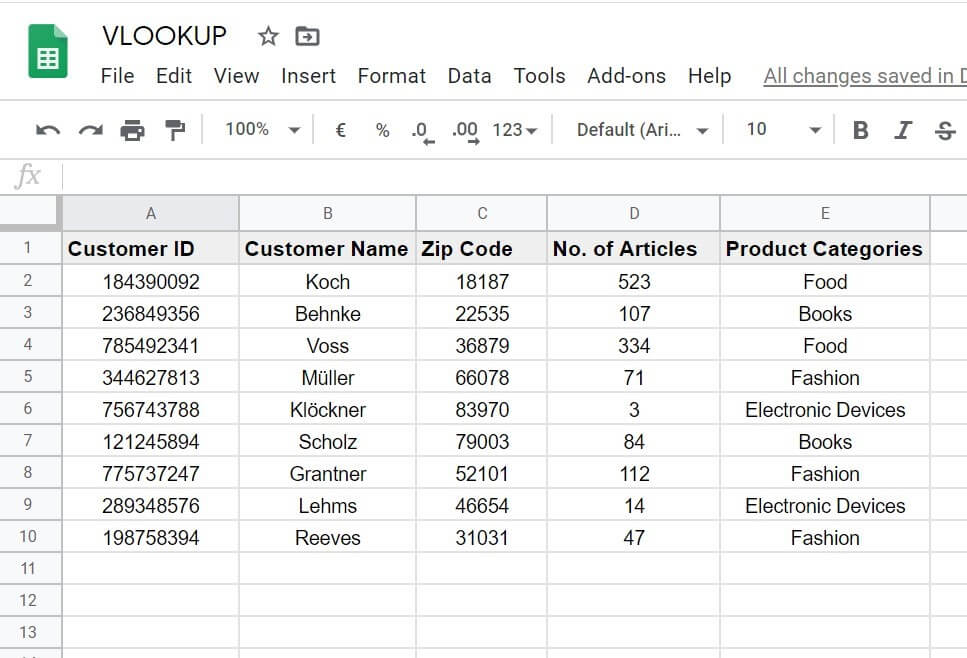Open the font size 10 dropdown
Viewport: 967px width, 658px height.
[x=784, y=130]
